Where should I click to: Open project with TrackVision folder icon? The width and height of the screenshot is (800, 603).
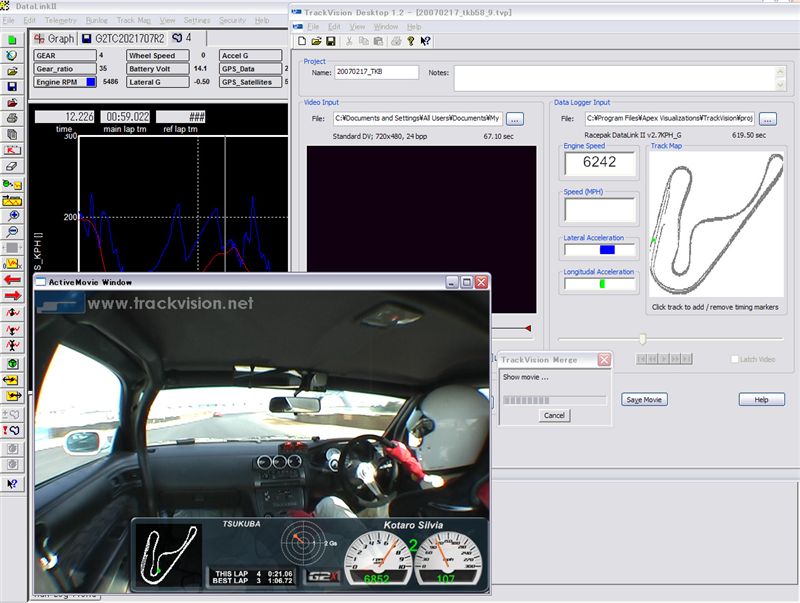pos(316,41)
